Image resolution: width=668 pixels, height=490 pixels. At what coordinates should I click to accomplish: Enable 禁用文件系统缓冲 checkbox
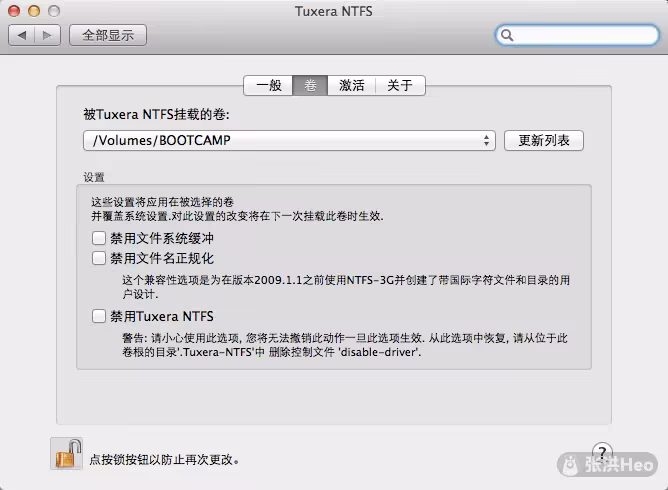(x=99, y=238)
